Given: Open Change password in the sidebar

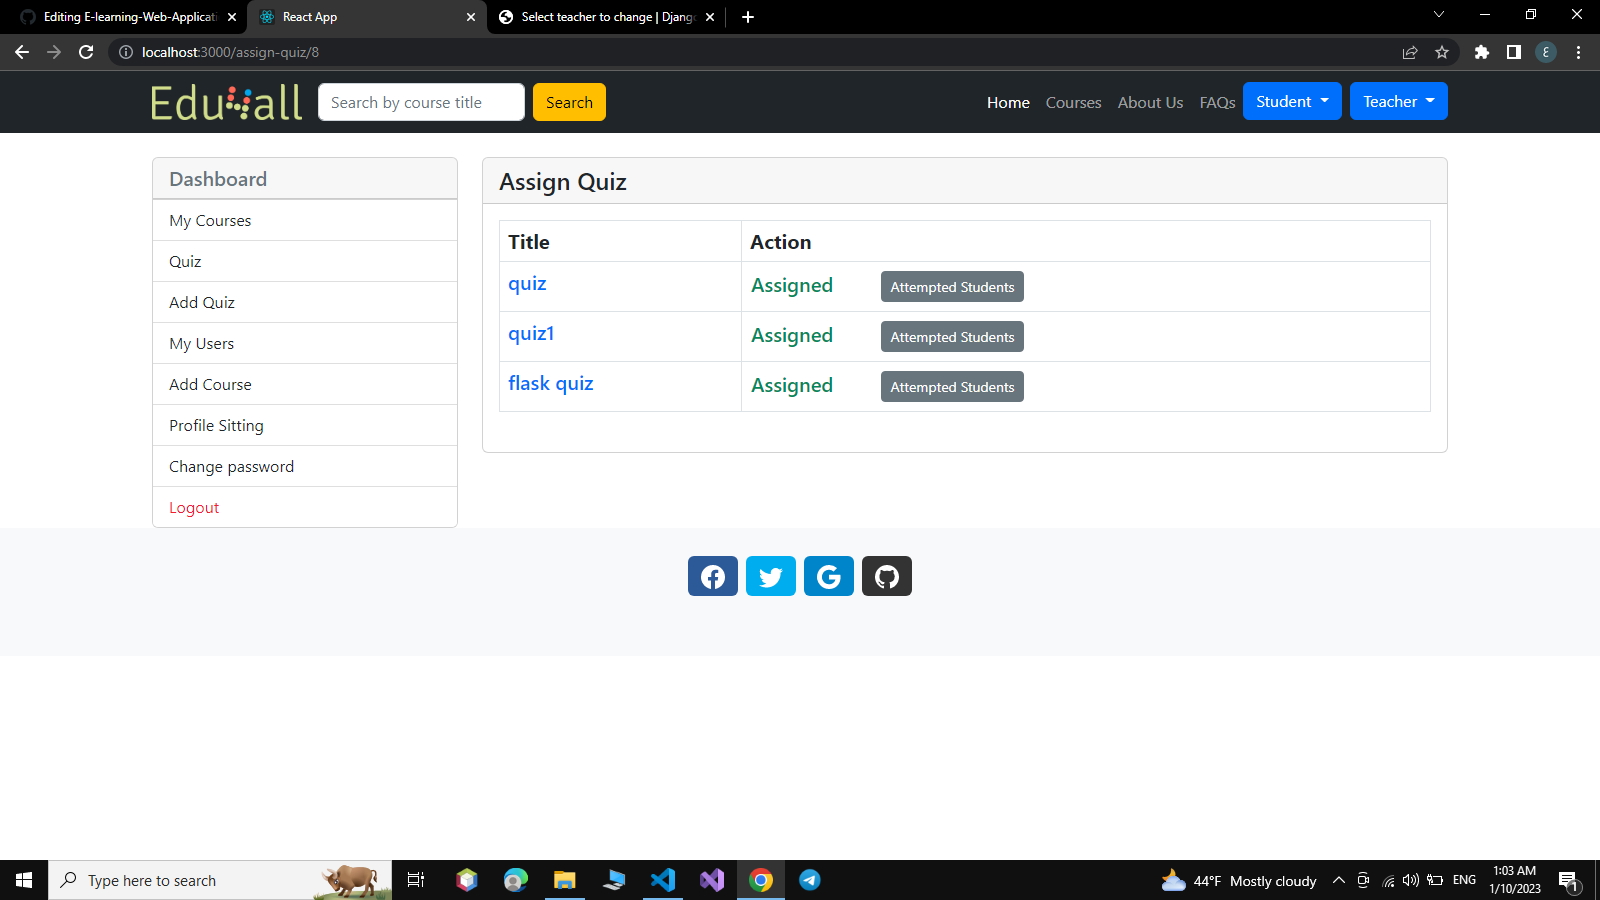Looking at the screenshot, I should pos(305,466).
